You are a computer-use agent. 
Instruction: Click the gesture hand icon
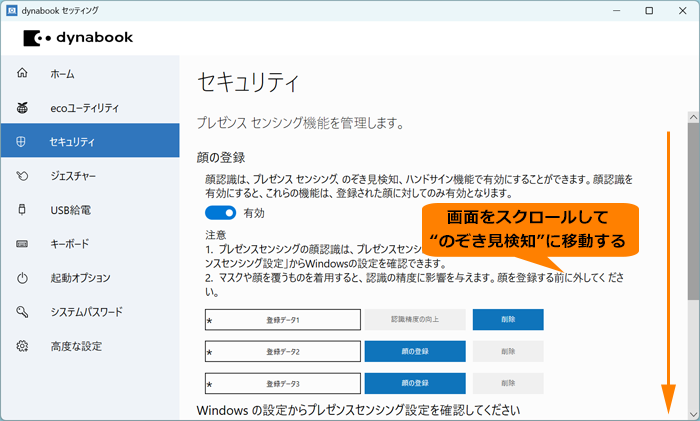22,176
